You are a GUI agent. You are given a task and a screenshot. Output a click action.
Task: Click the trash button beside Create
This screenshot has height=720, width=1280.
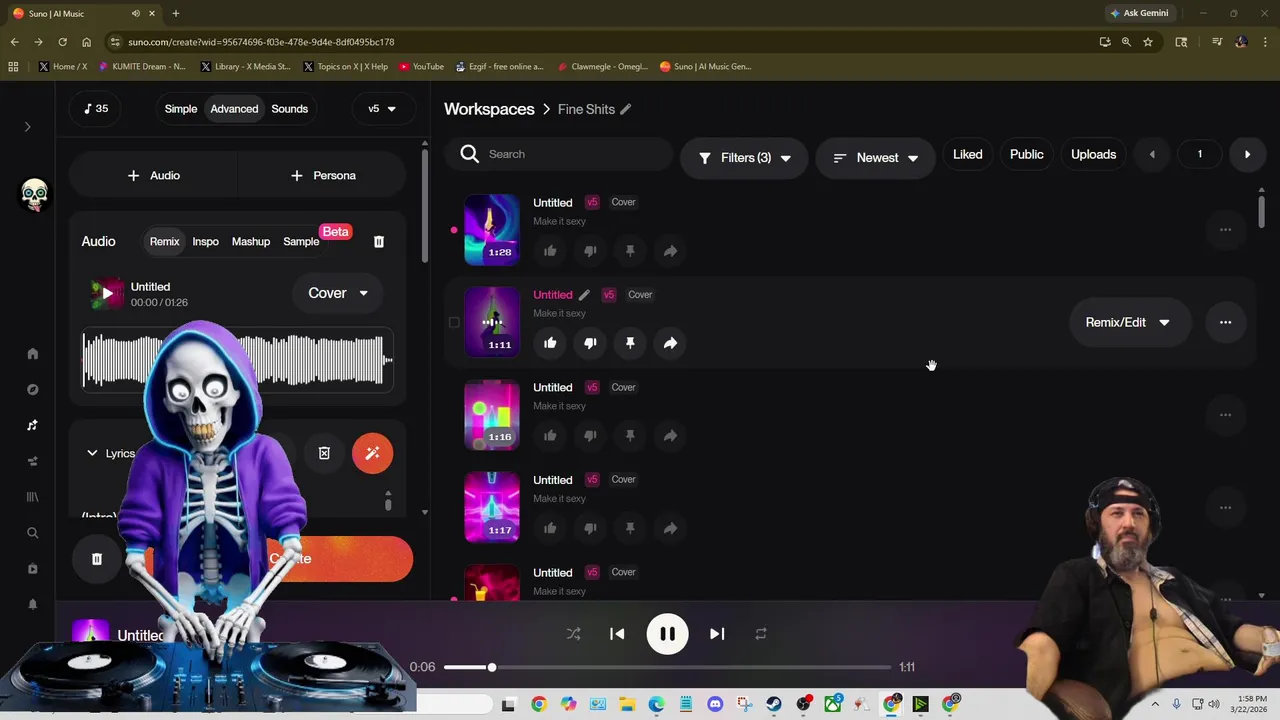[x=97, y=559]
